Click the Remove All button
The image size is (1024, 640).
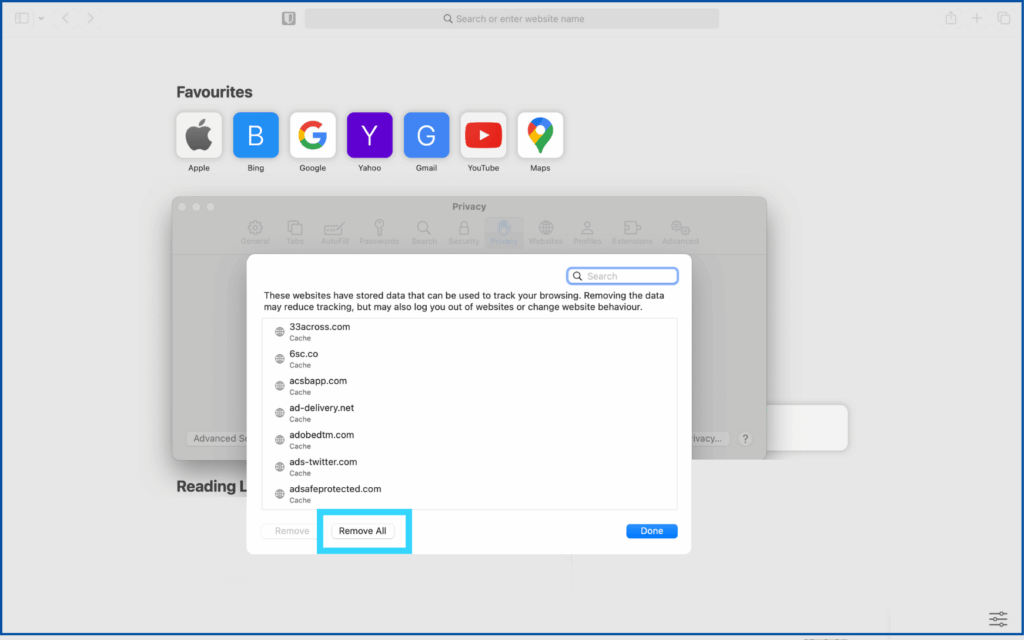click(x=362, y=531)
